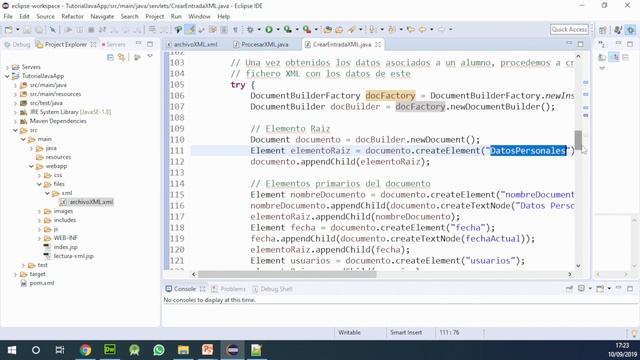Viewport: 640px width, 360px height.
Task: Toggle Show Whitespace Characters pilcrow icon
Action: [236, 29]
